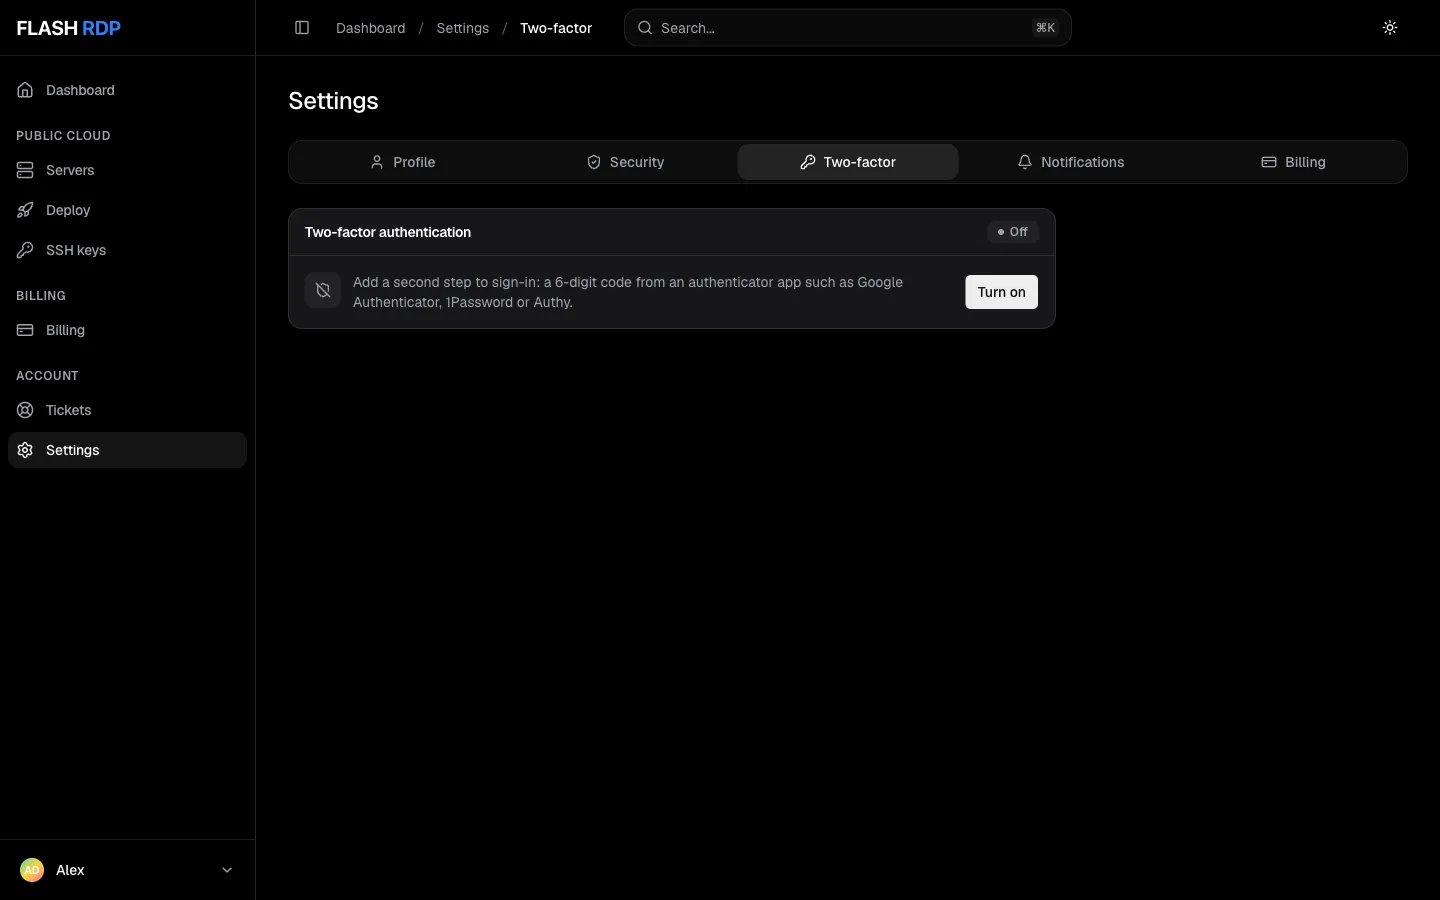Click the card icon on Billing tab
Viewport: 1440px width, 900px height.
click(x=1268, y=162)
